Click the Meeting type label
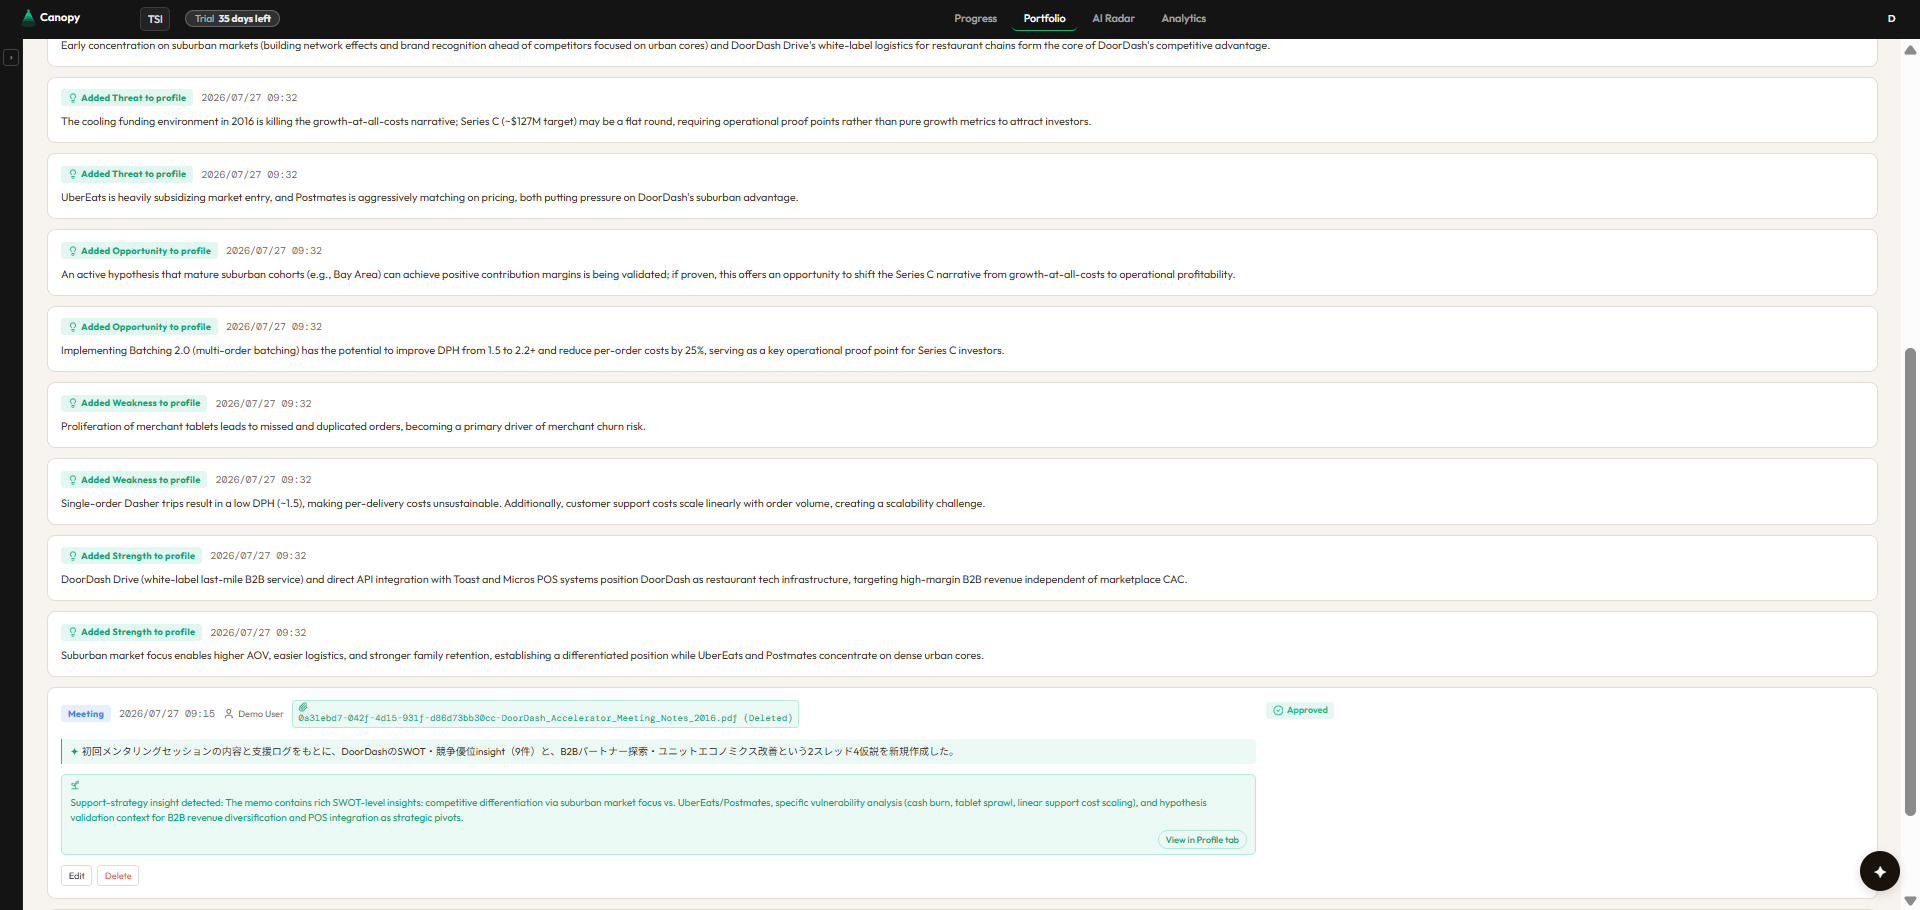 (86, 714)
